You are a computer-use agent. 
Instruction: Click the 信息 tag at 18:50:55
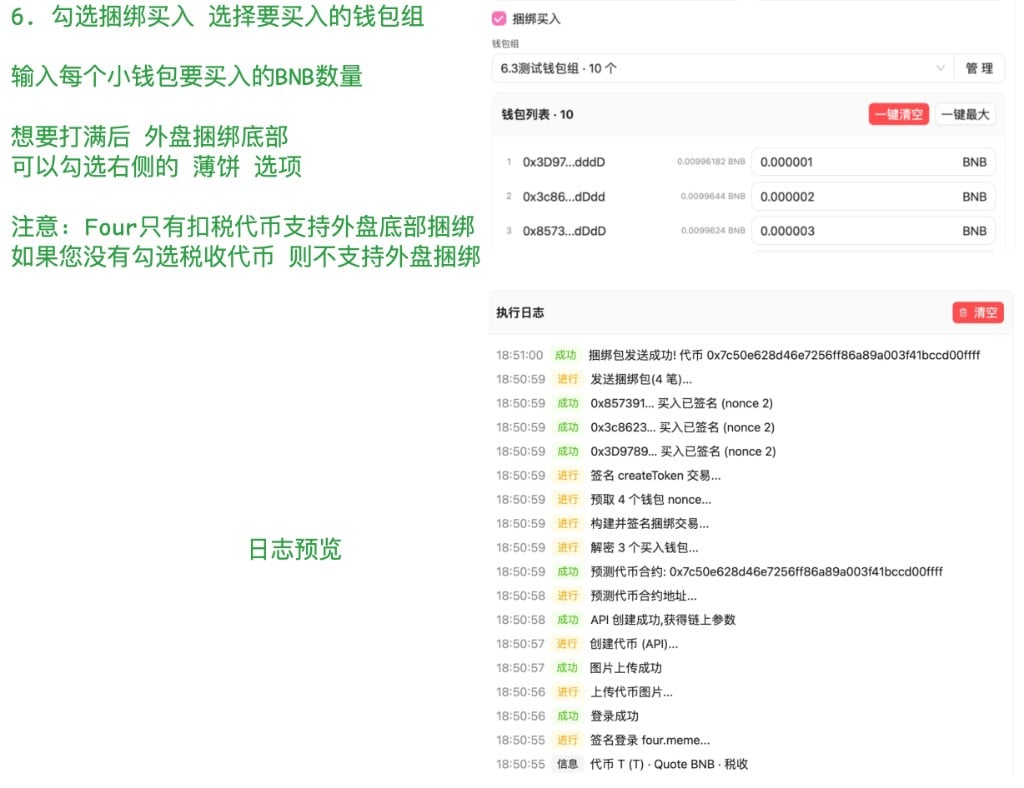pyautogui.click(x=567, y=764)
